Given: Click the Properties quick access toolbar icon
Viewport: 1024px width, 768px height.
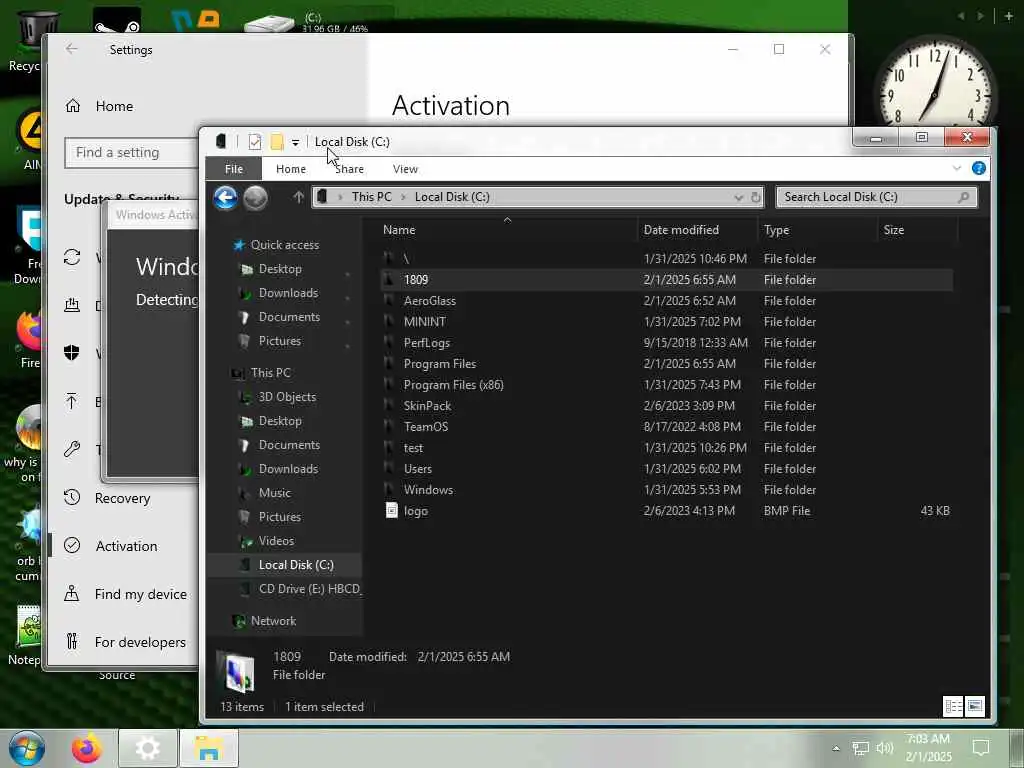Looking at the screenshot, I should coord(255,142).
